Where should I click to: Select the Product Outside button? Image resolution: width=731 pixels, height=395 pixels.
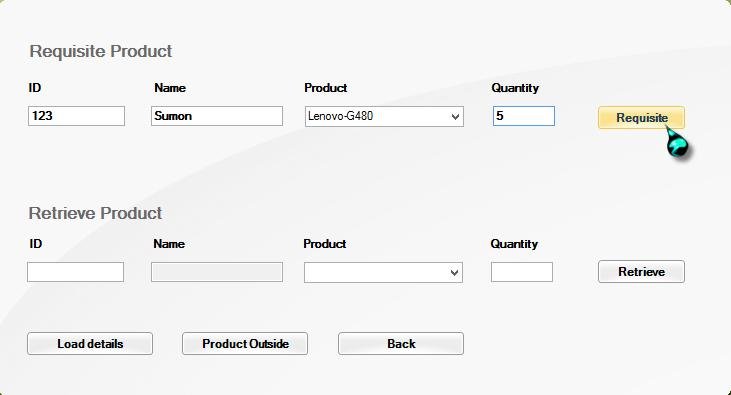click(245, 344)
